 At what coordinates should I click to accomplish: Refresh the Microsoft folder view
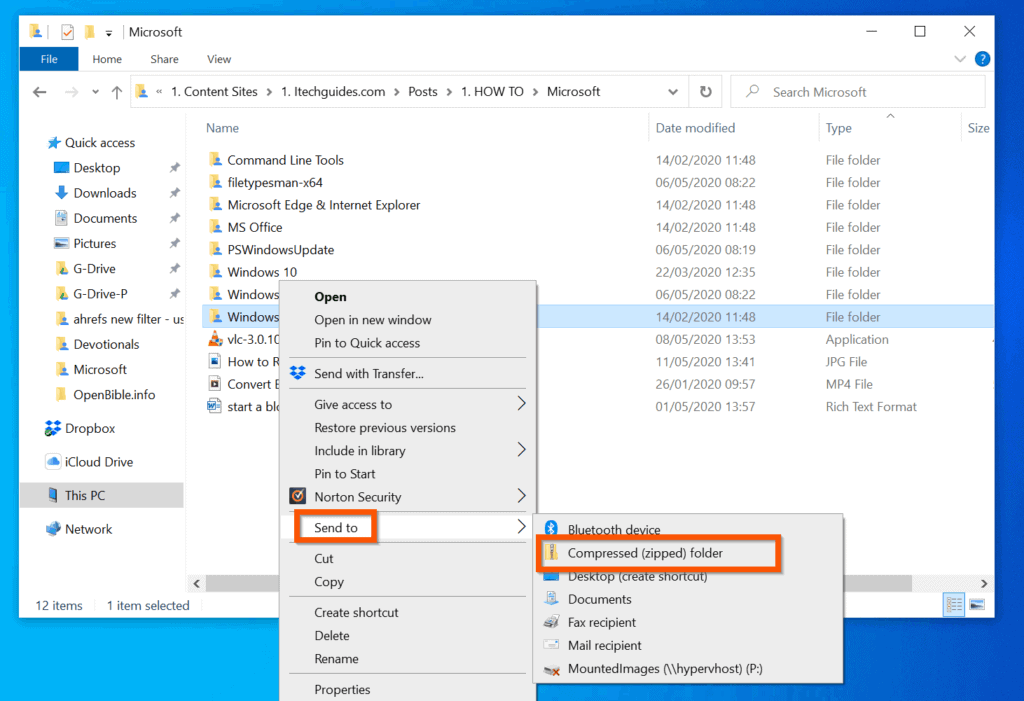click(705, 91)
